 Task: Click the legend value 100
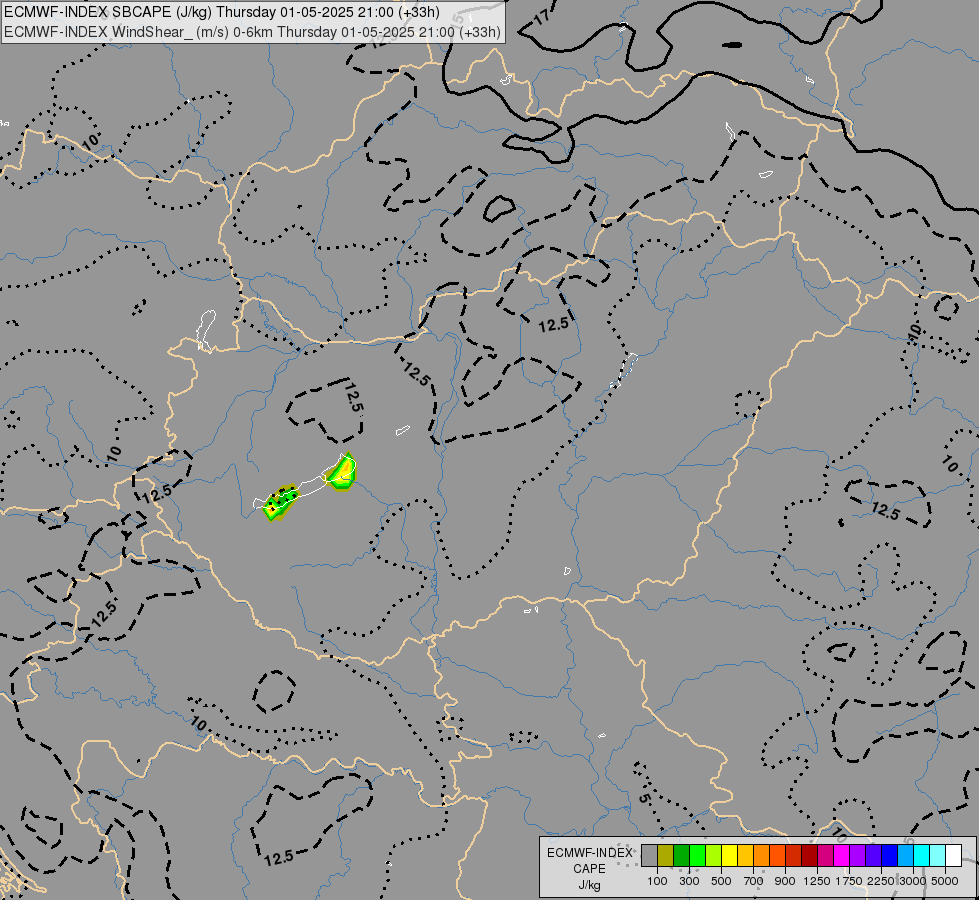[657, 881]
